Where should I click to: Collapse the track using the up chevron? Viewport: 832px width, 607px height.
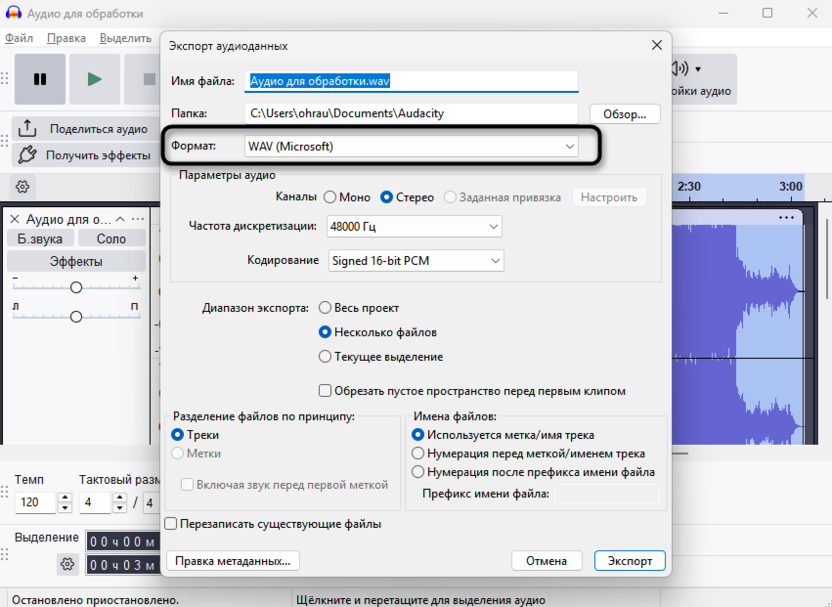point(120,219)
